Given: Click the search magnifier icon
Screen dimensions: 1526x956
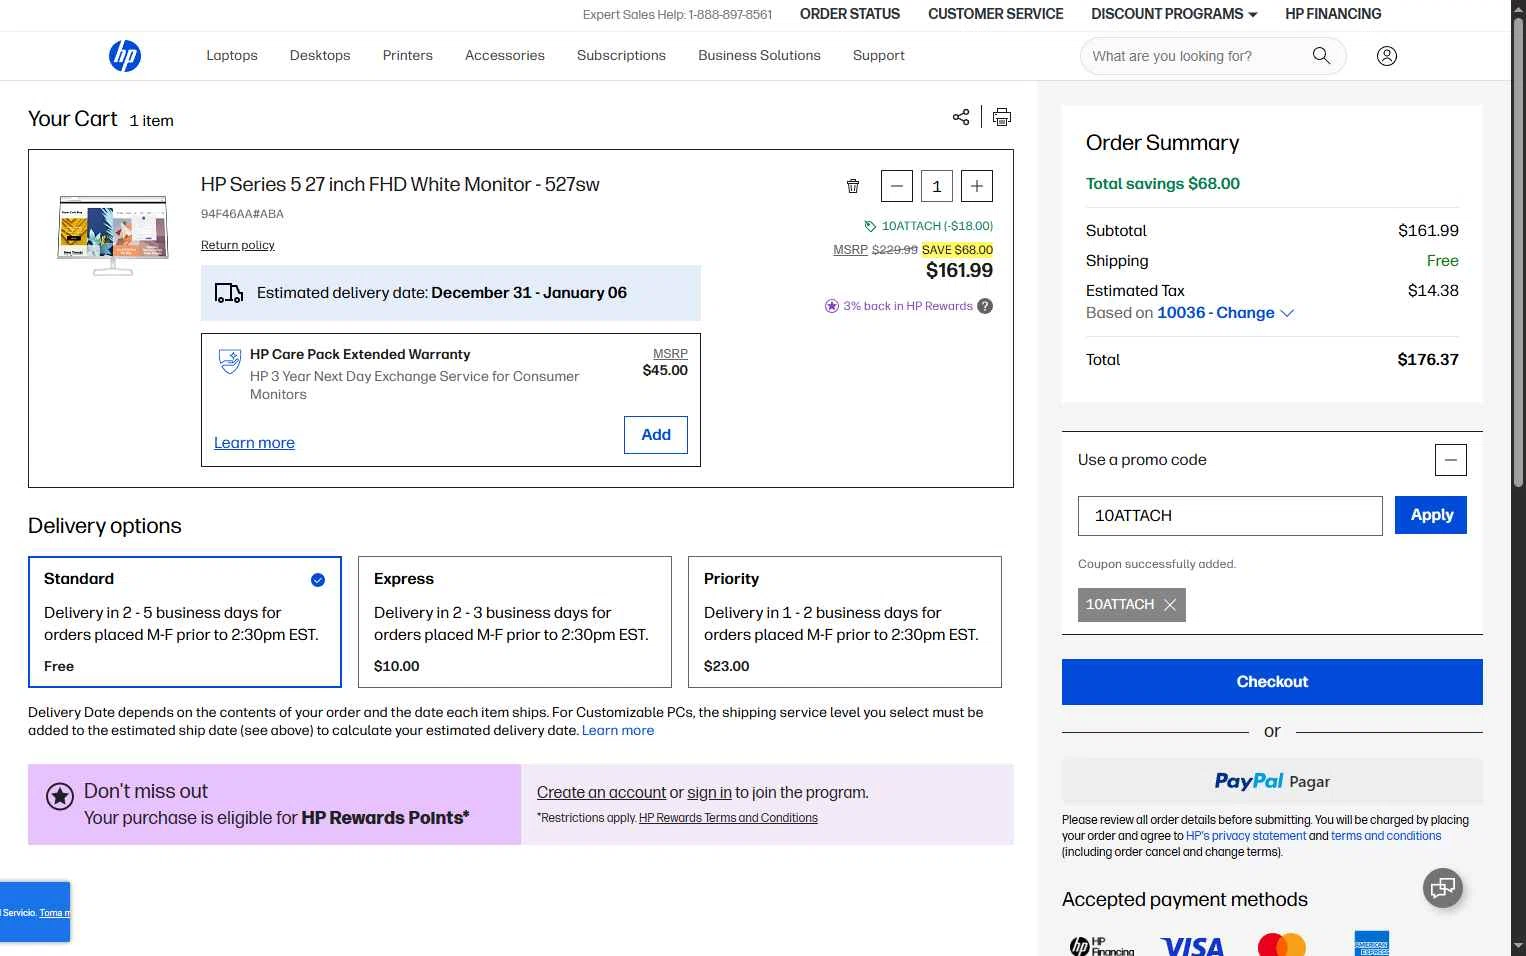Looking at the screenshot, I should click(1321, 56).
